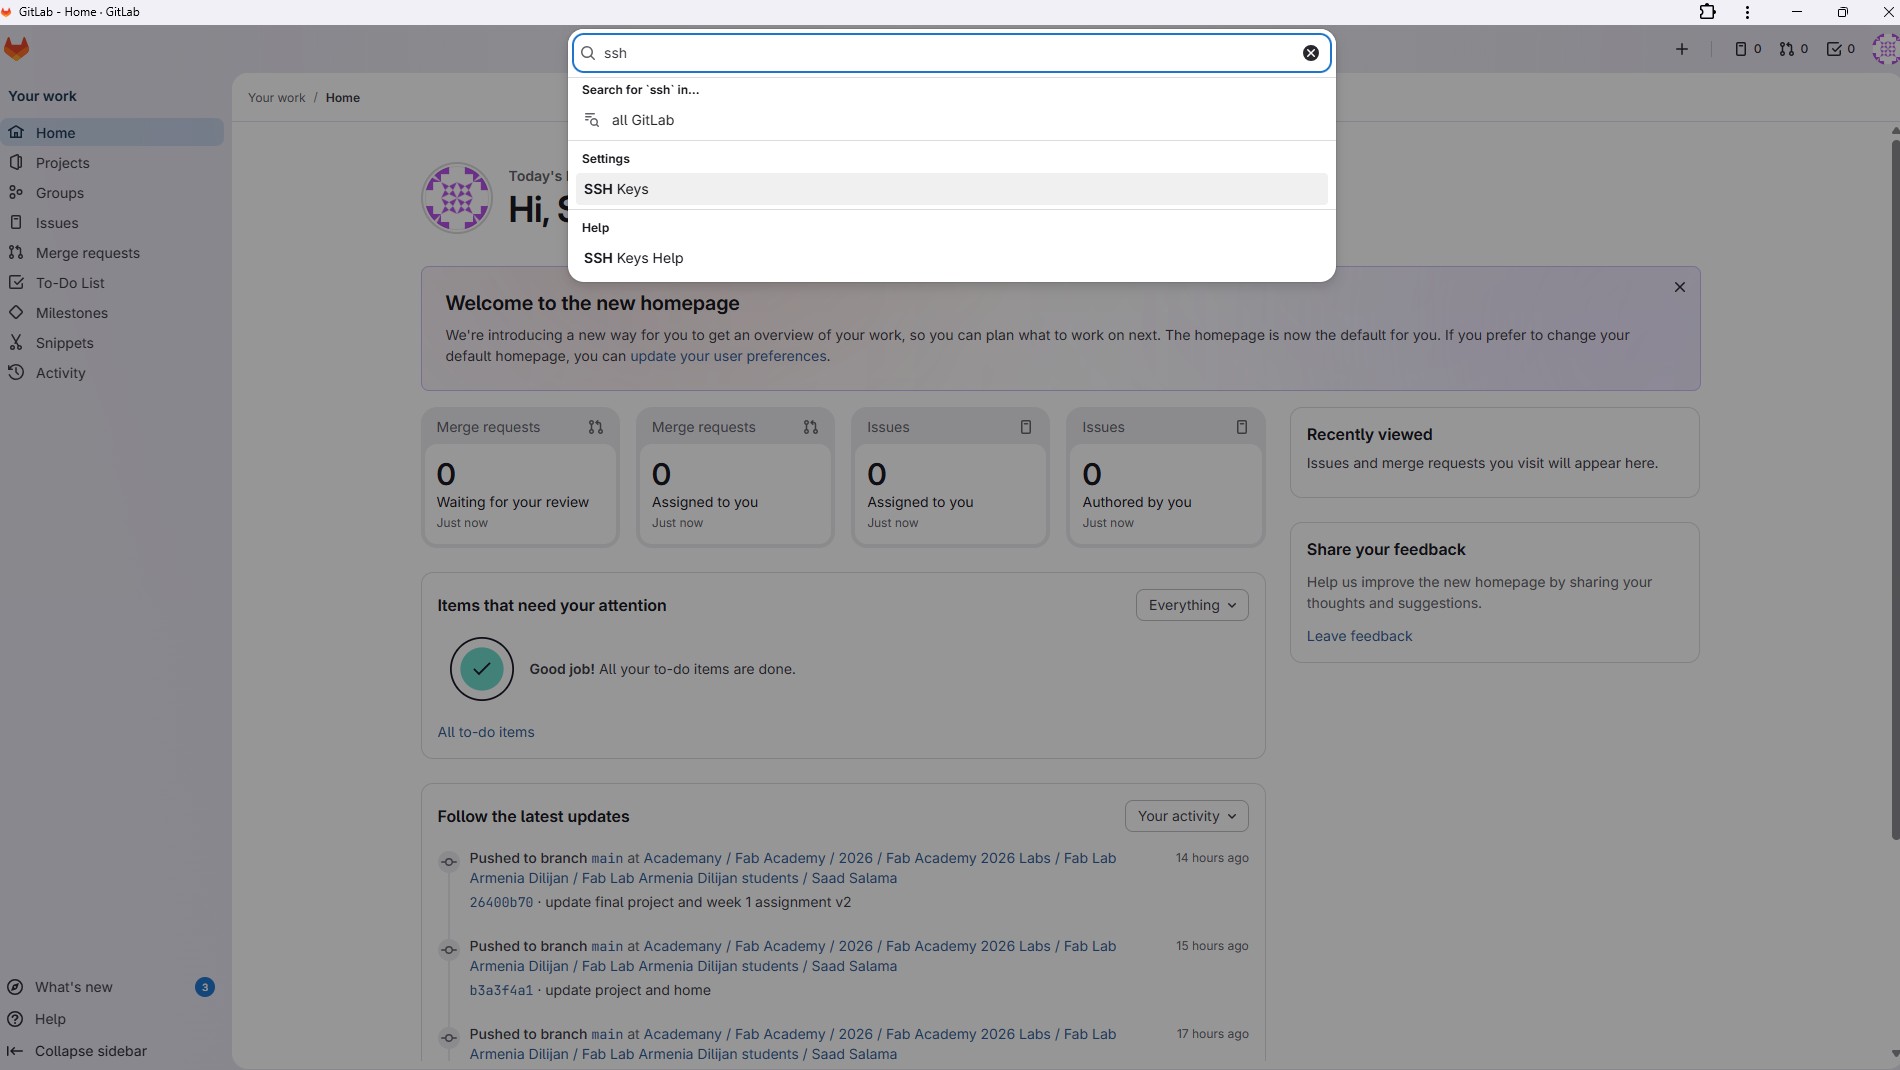Image resolution: width=1900 pixels, height=1070 pixels.
Task: Expand the Everything filter dropdown
Action: (x=1192, y=605)
